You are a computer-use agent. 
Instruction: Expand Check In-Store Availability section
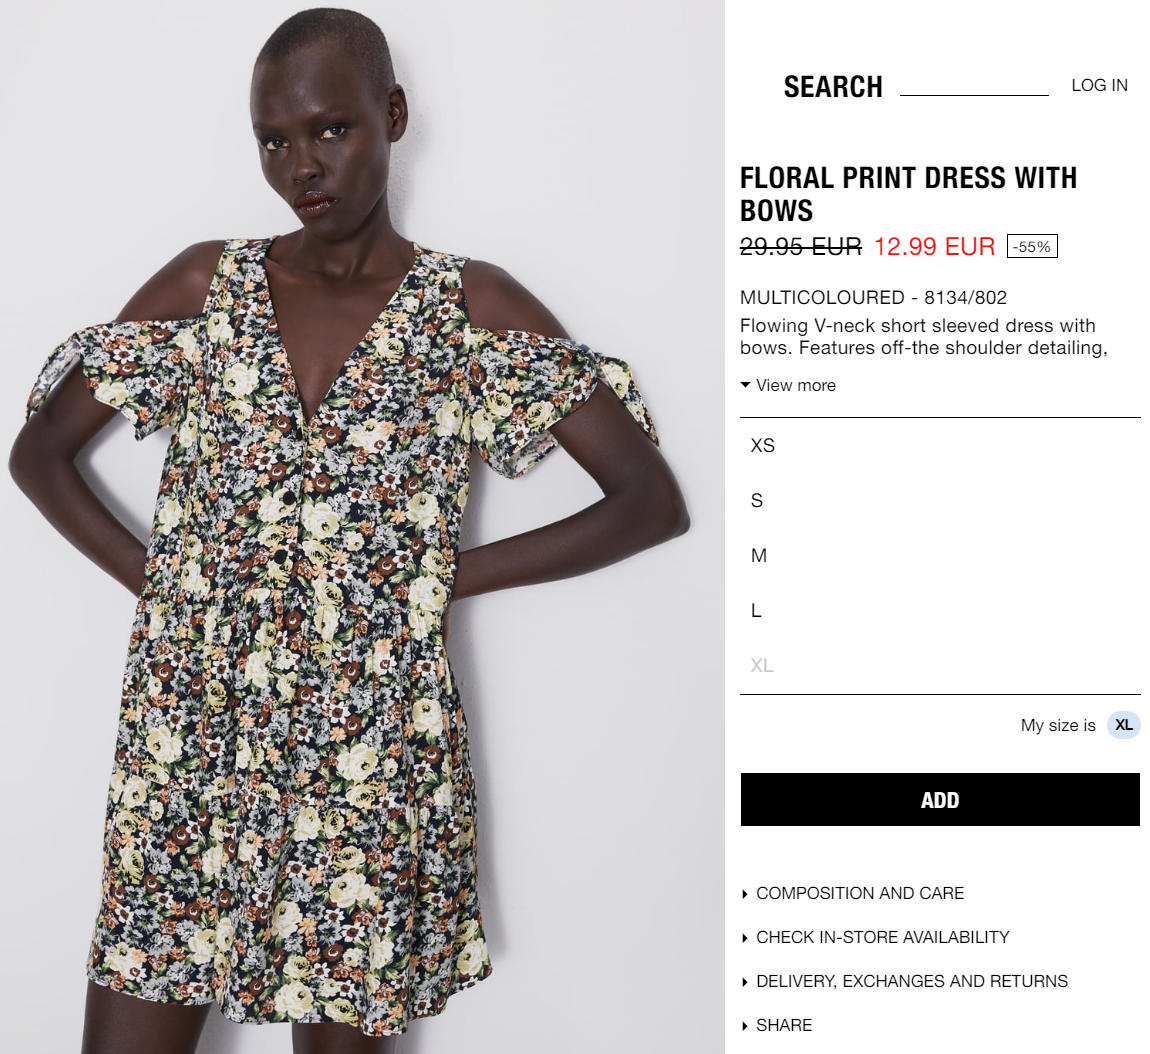[x=882, y=937]
